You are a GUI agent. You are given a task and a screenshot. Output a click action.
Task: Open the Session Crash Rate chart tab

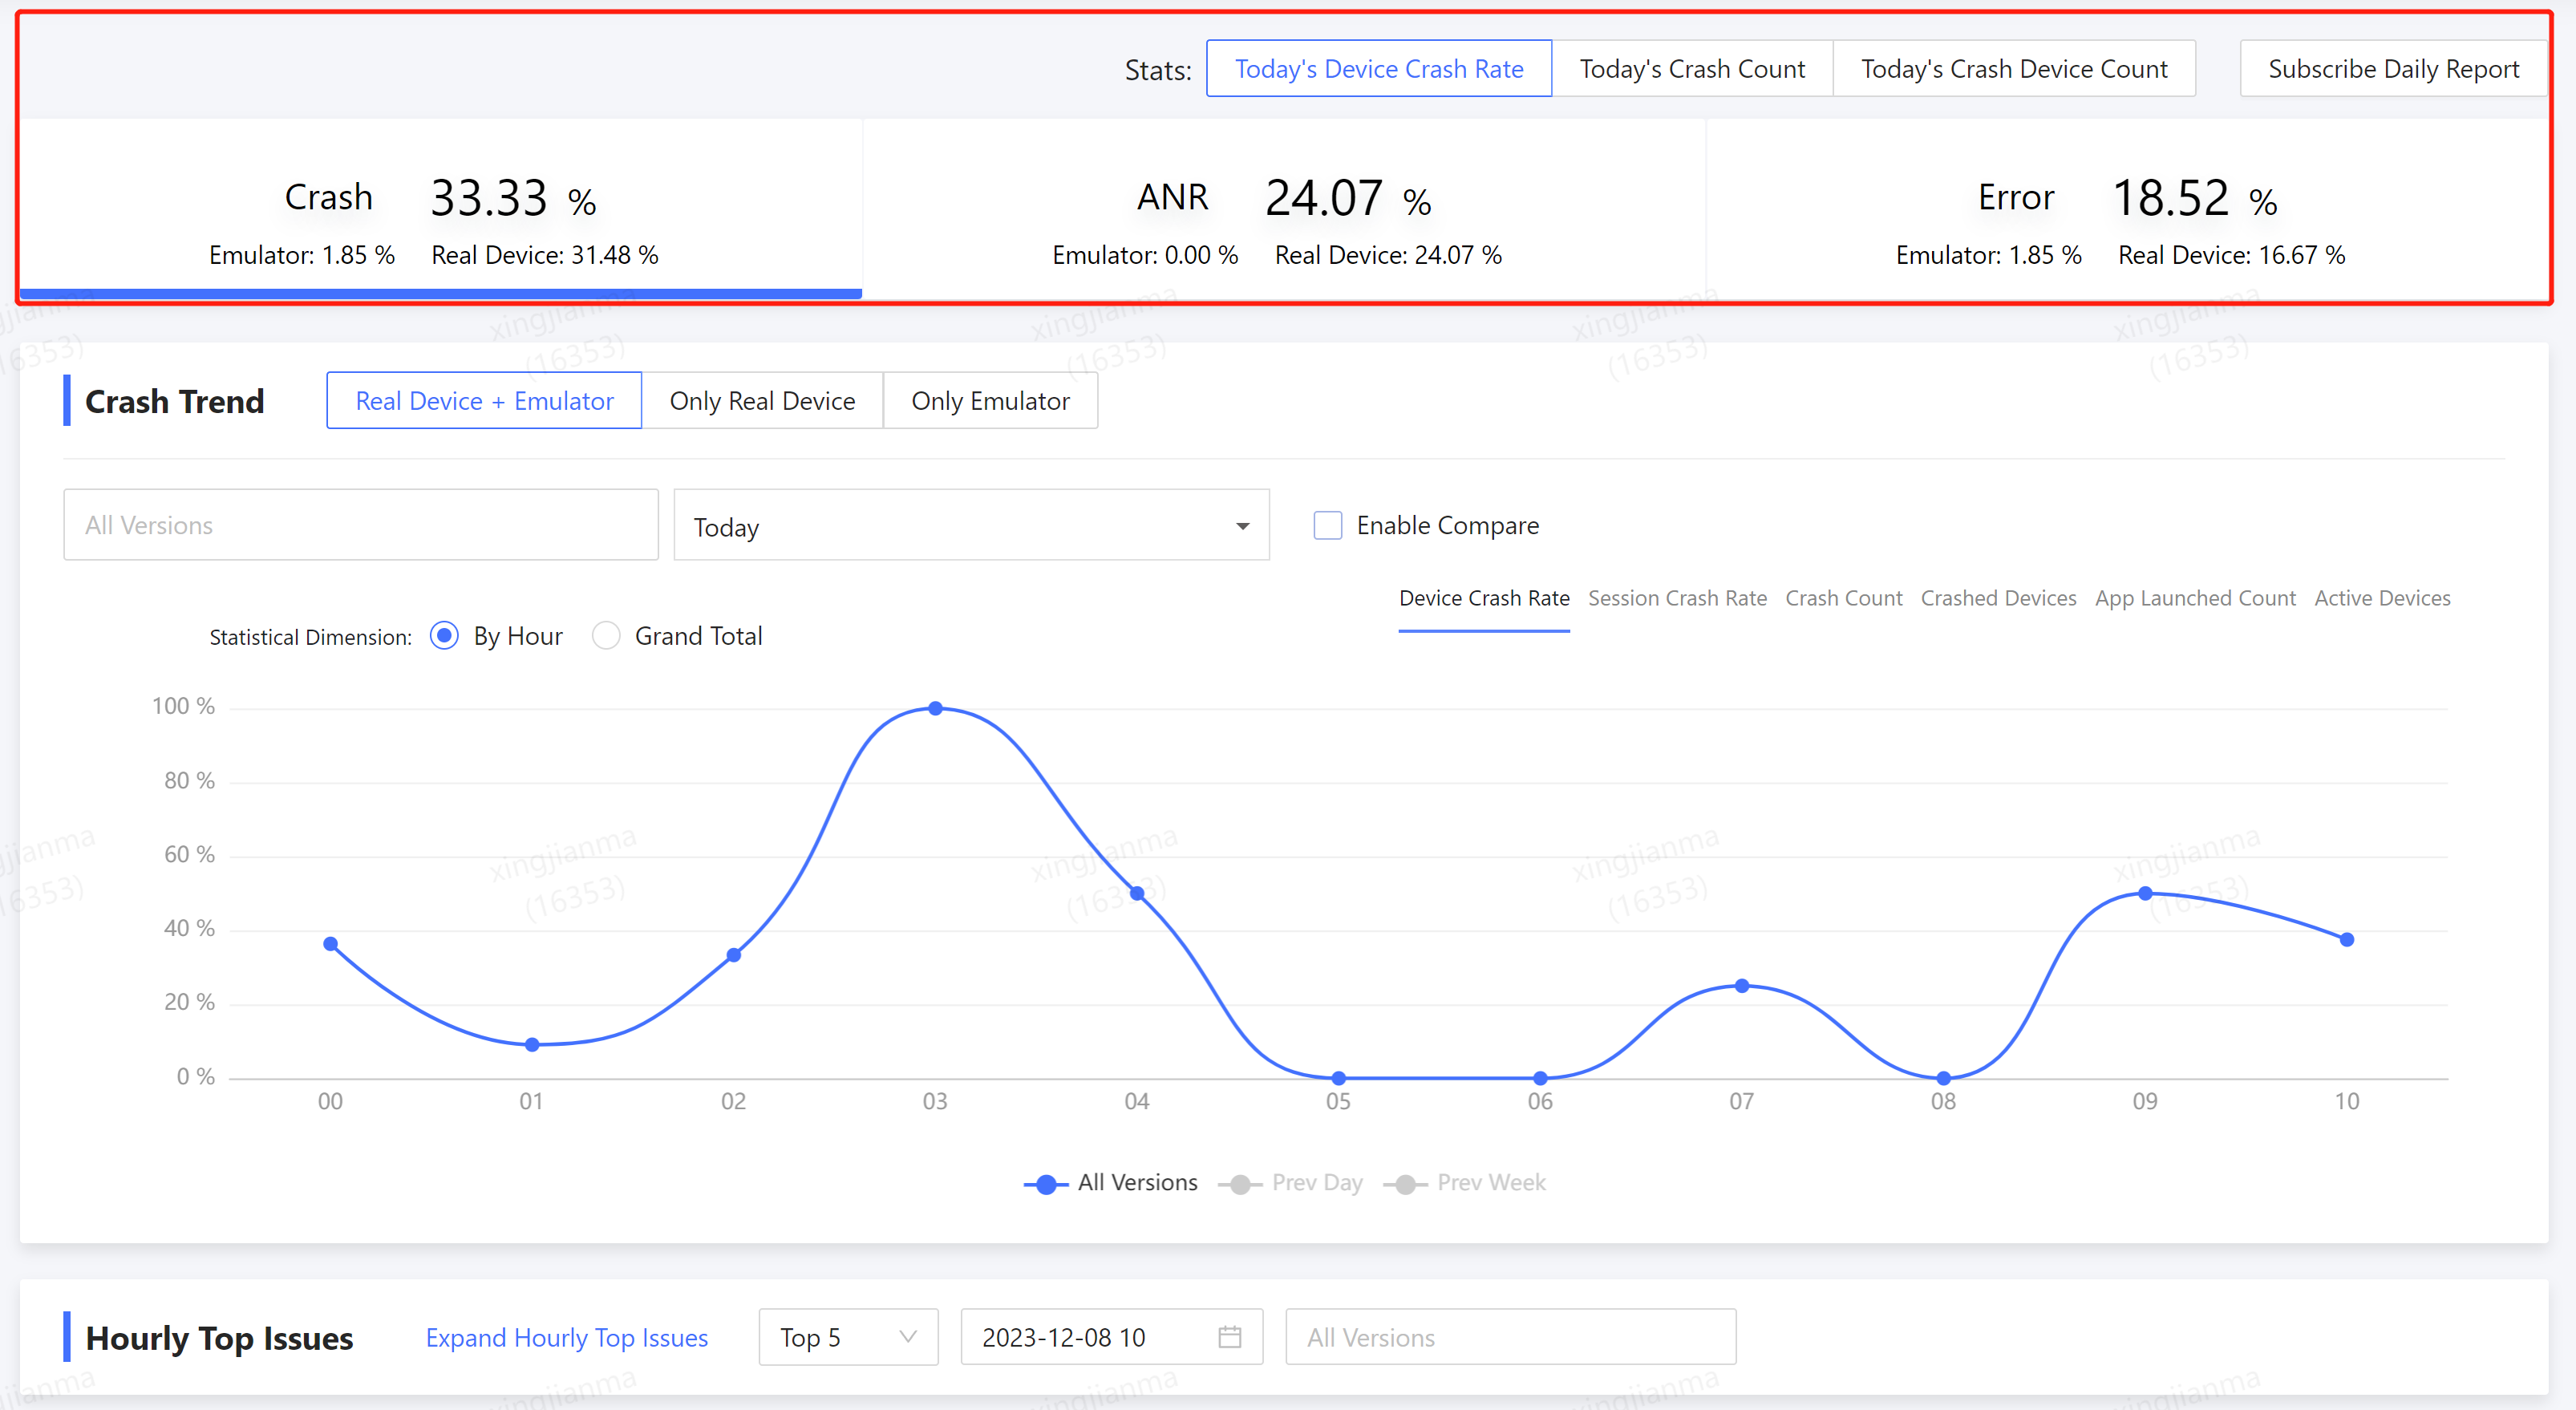(x=1677, y=598)
